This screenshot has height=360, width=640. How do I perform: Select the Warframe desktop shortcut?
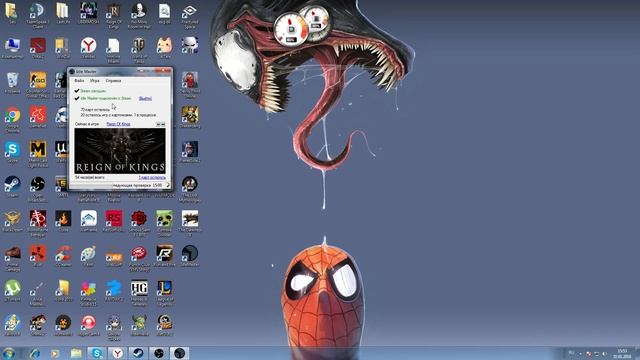pyautogui.click(x=88, y=222)
